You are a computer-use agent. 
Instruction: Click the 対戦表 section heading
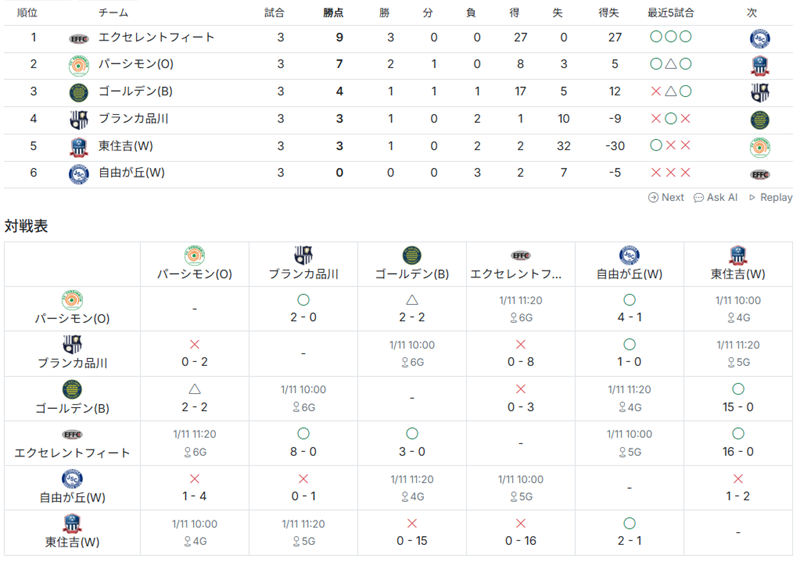point(26,226)
